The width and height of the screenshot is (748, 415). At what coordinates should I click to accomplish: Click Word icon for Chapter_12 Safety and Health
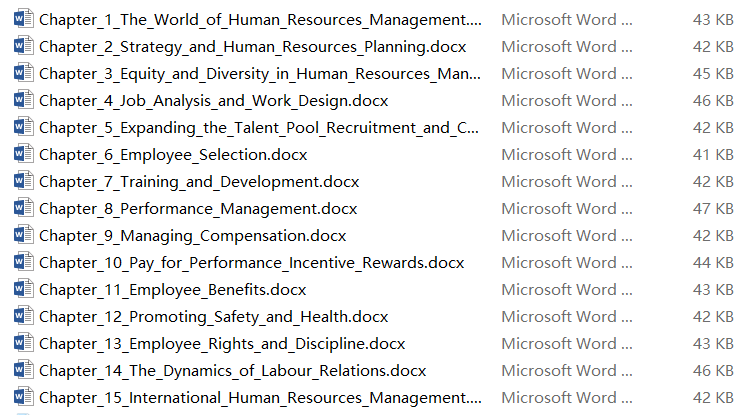pyautogui.click(x=23, y=316)
